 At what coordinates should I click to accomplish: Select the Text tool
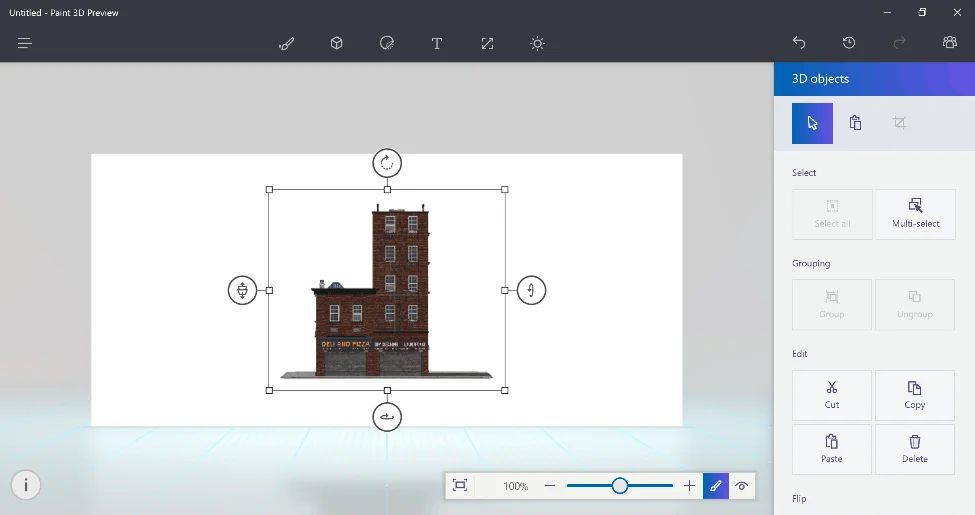point(437,44)
